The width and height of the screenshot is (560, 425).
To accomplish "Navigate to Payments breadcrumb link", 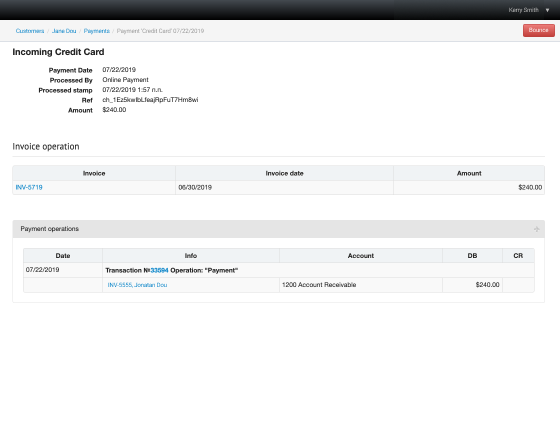I will click(96, 31).
